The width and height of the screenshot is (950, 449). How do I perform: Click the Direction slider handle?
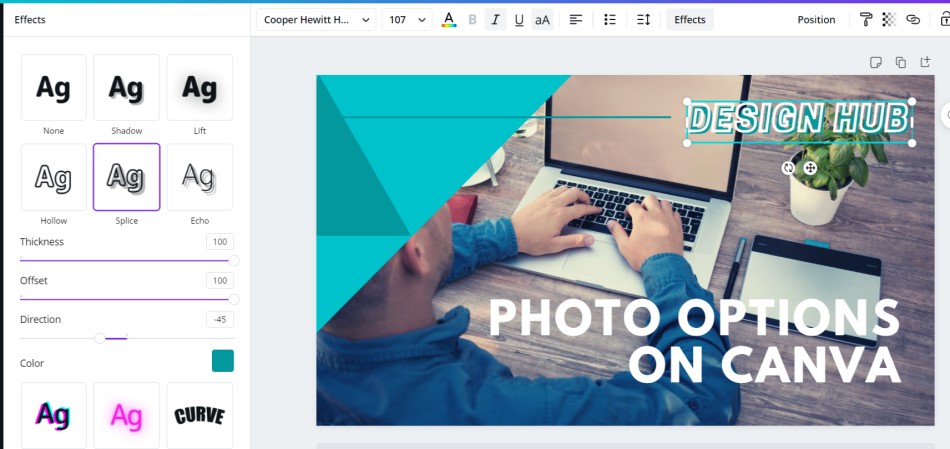100,338
